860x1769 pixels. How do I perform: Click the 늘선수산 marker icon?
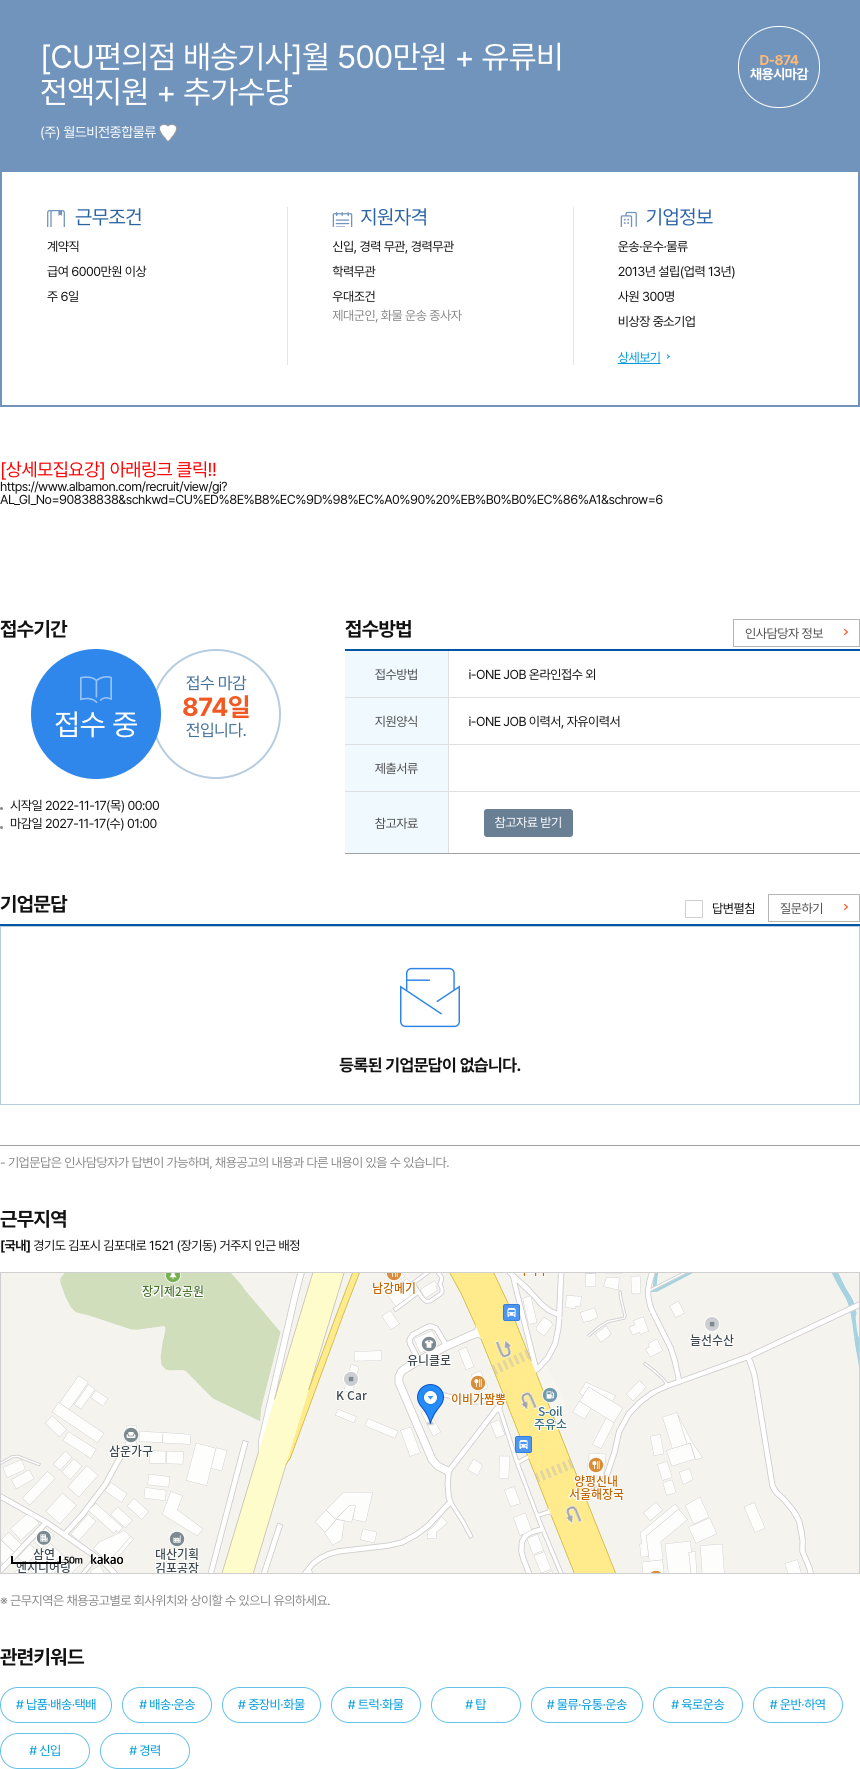(x=712, y=1324)
